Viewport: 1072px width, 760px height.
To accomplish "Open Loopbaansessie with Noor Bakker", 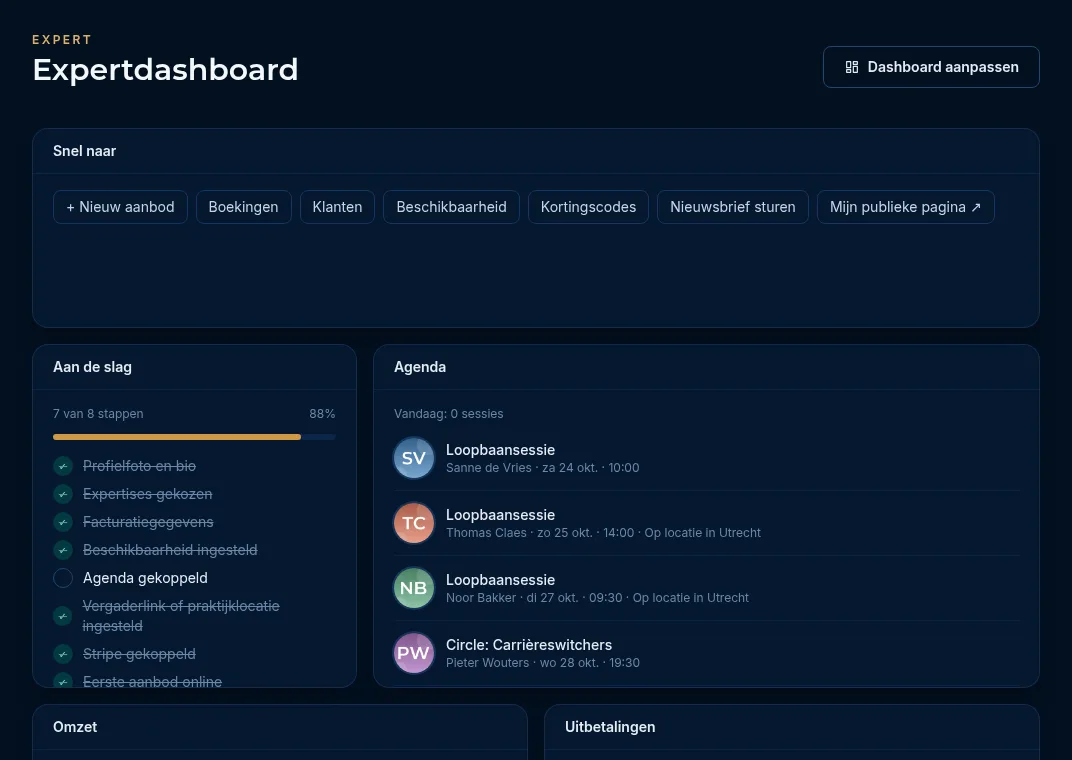I will tap(500, 580).
